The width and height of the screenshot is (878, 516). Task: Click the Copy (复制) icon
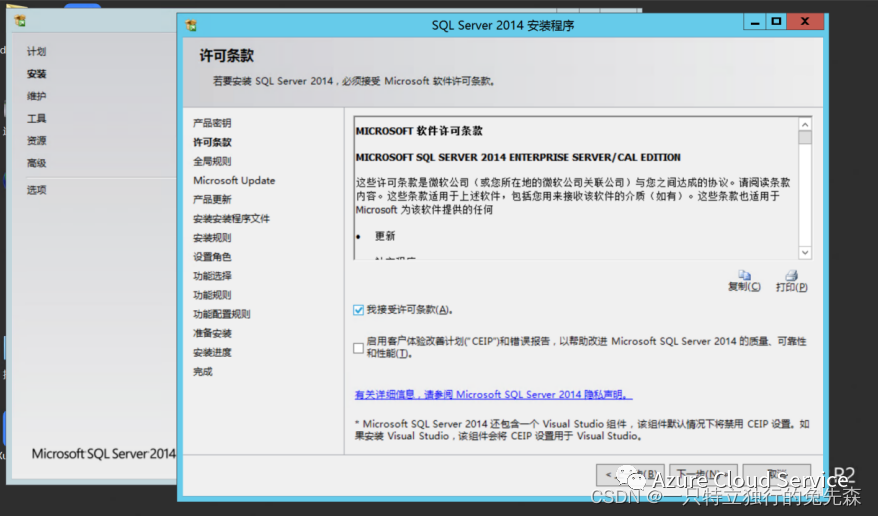(744, 275)
